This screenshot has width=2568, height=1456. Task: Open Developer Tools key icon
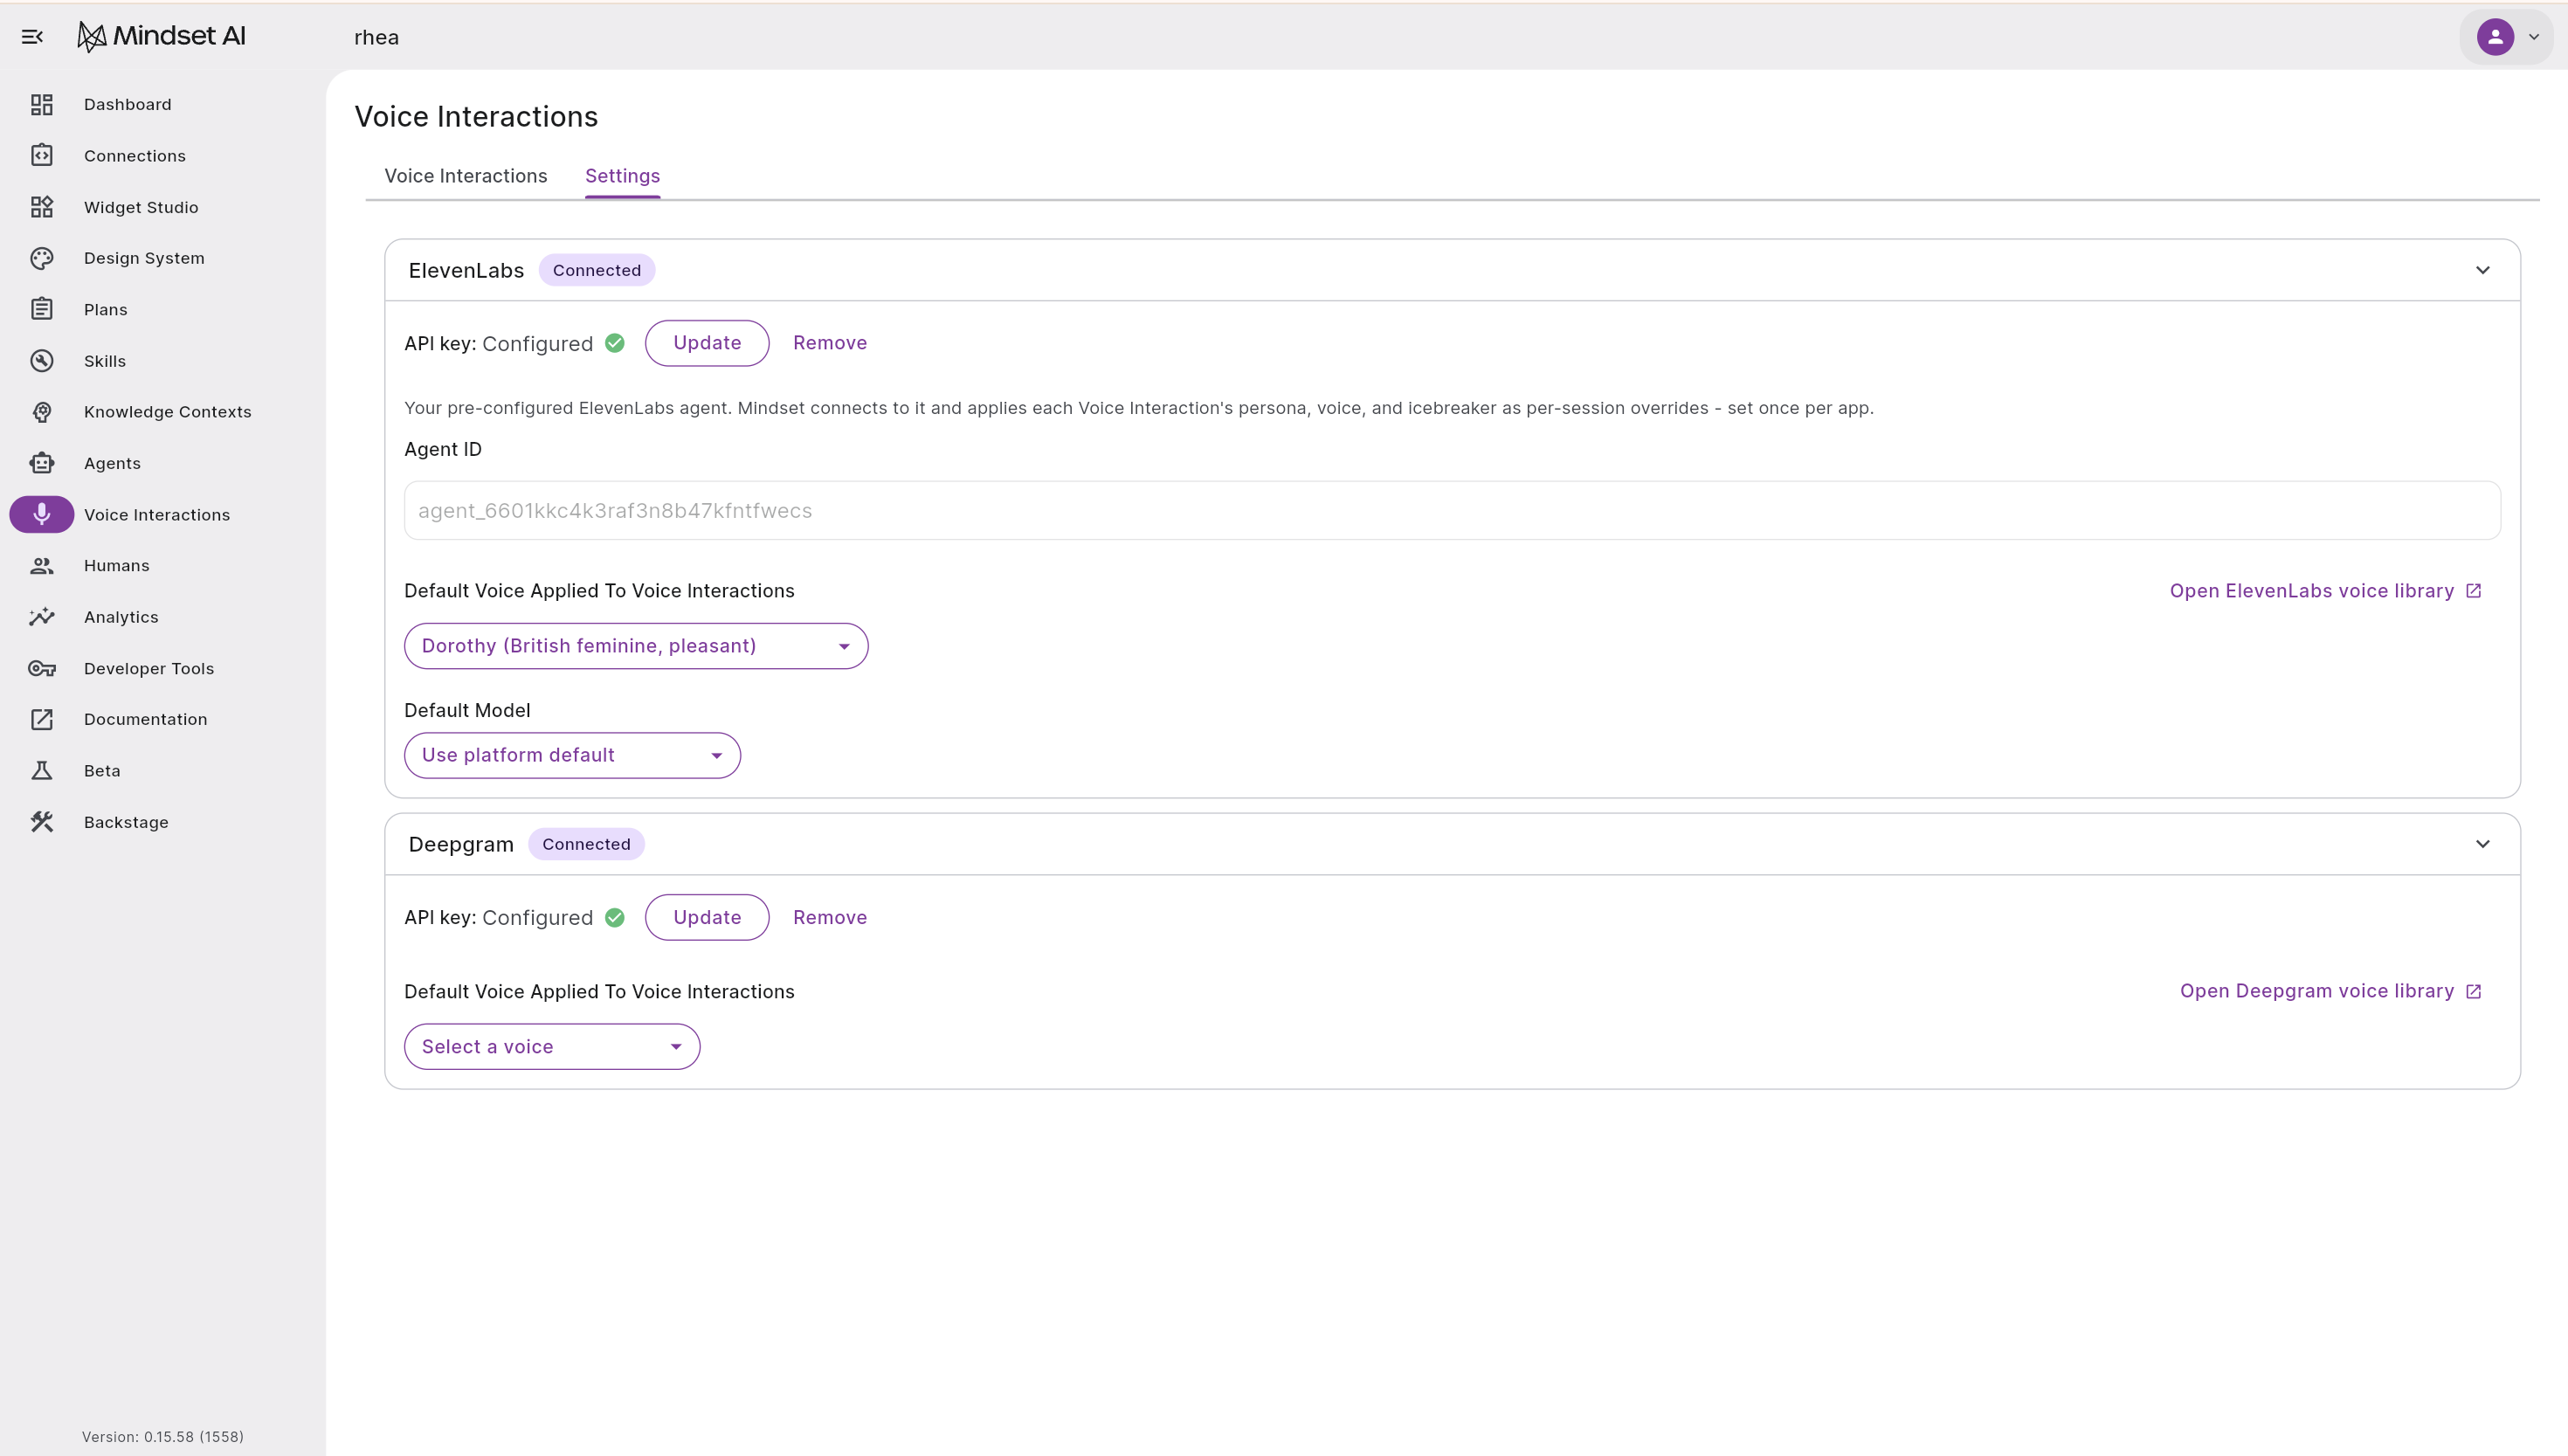pyautogui.click(x=41, y=668)
